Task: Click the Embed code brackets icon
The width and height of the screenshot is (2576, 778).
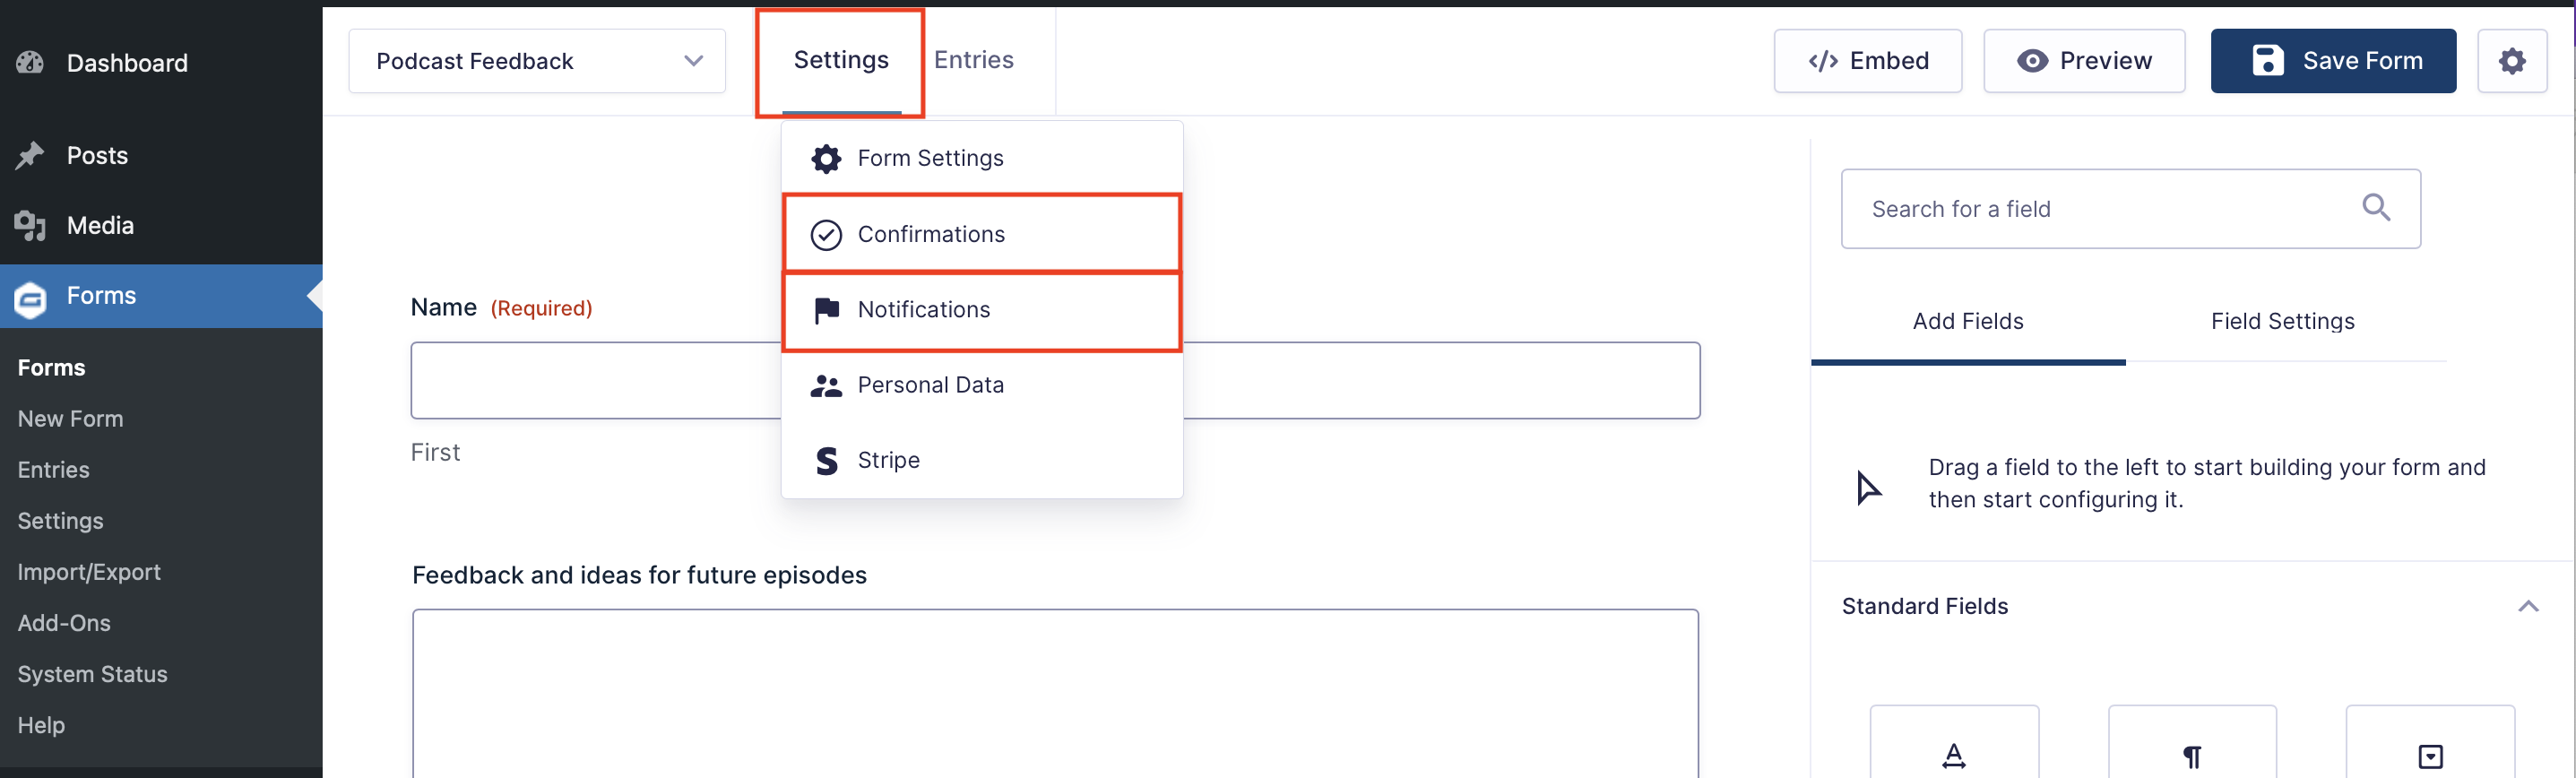Action: click(x=1823, y=61)
